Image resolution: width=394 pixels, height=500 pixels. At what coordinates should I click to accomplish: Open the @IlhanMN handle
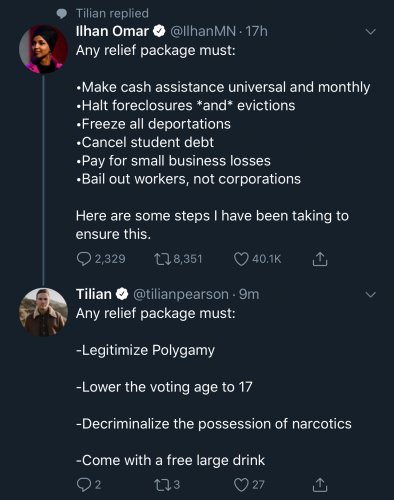[x=203, y=31]
